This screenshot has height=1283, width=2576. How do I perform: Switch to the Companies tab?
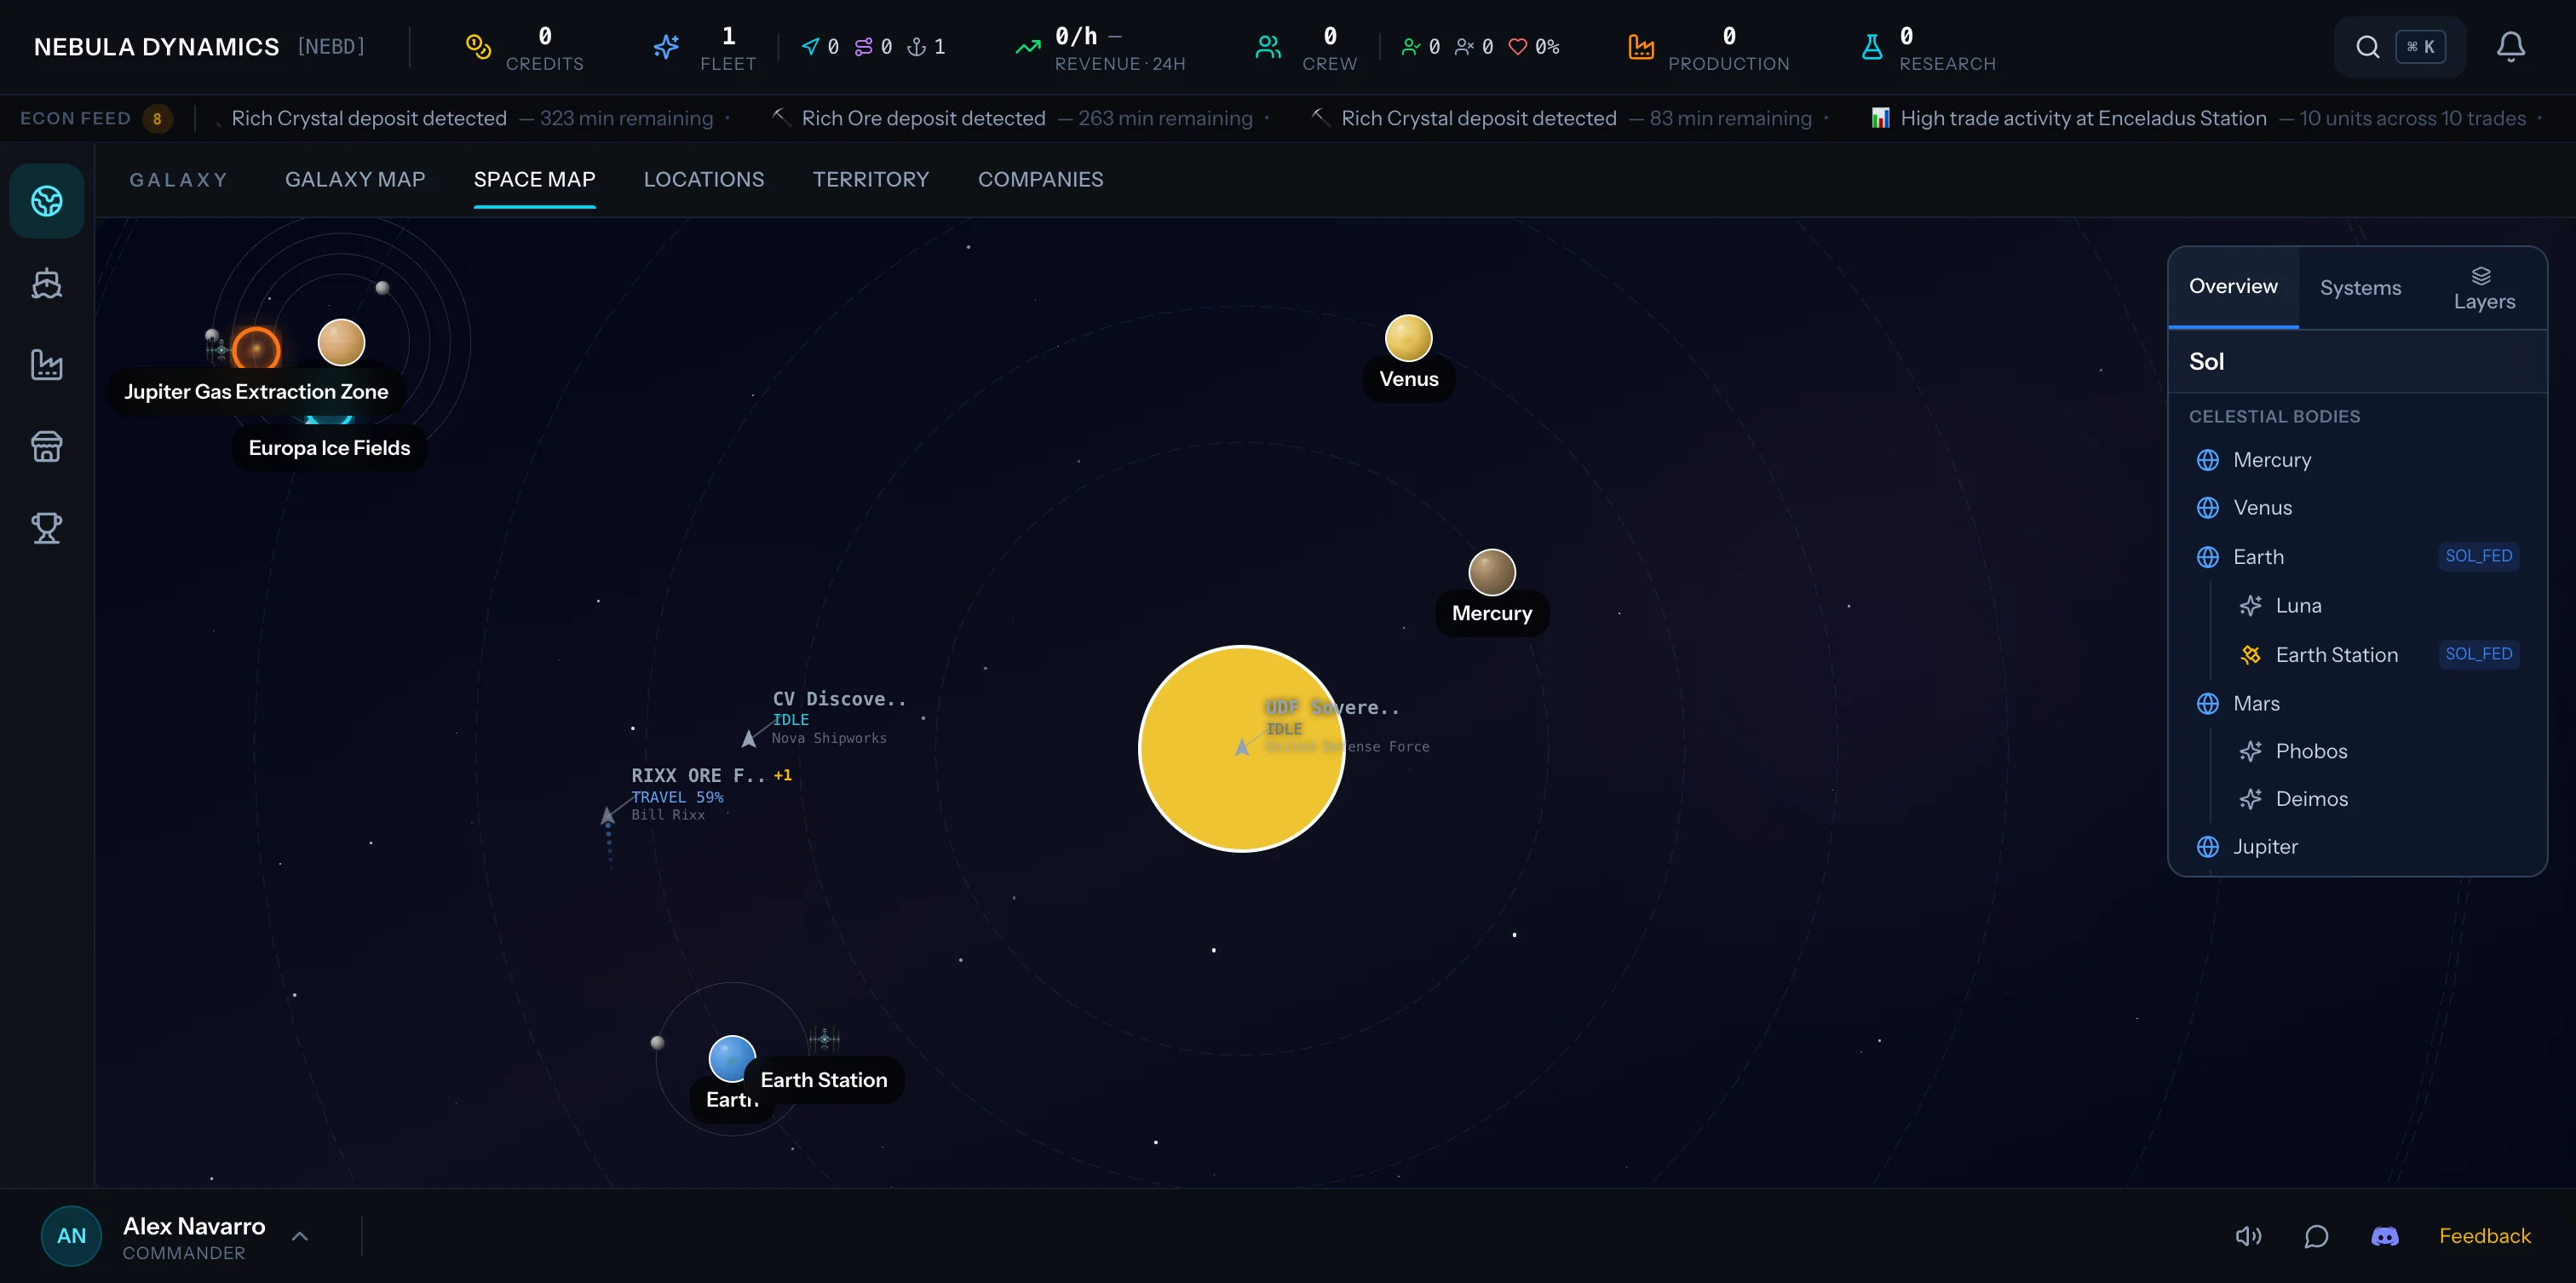click(x=1041, y=179)
